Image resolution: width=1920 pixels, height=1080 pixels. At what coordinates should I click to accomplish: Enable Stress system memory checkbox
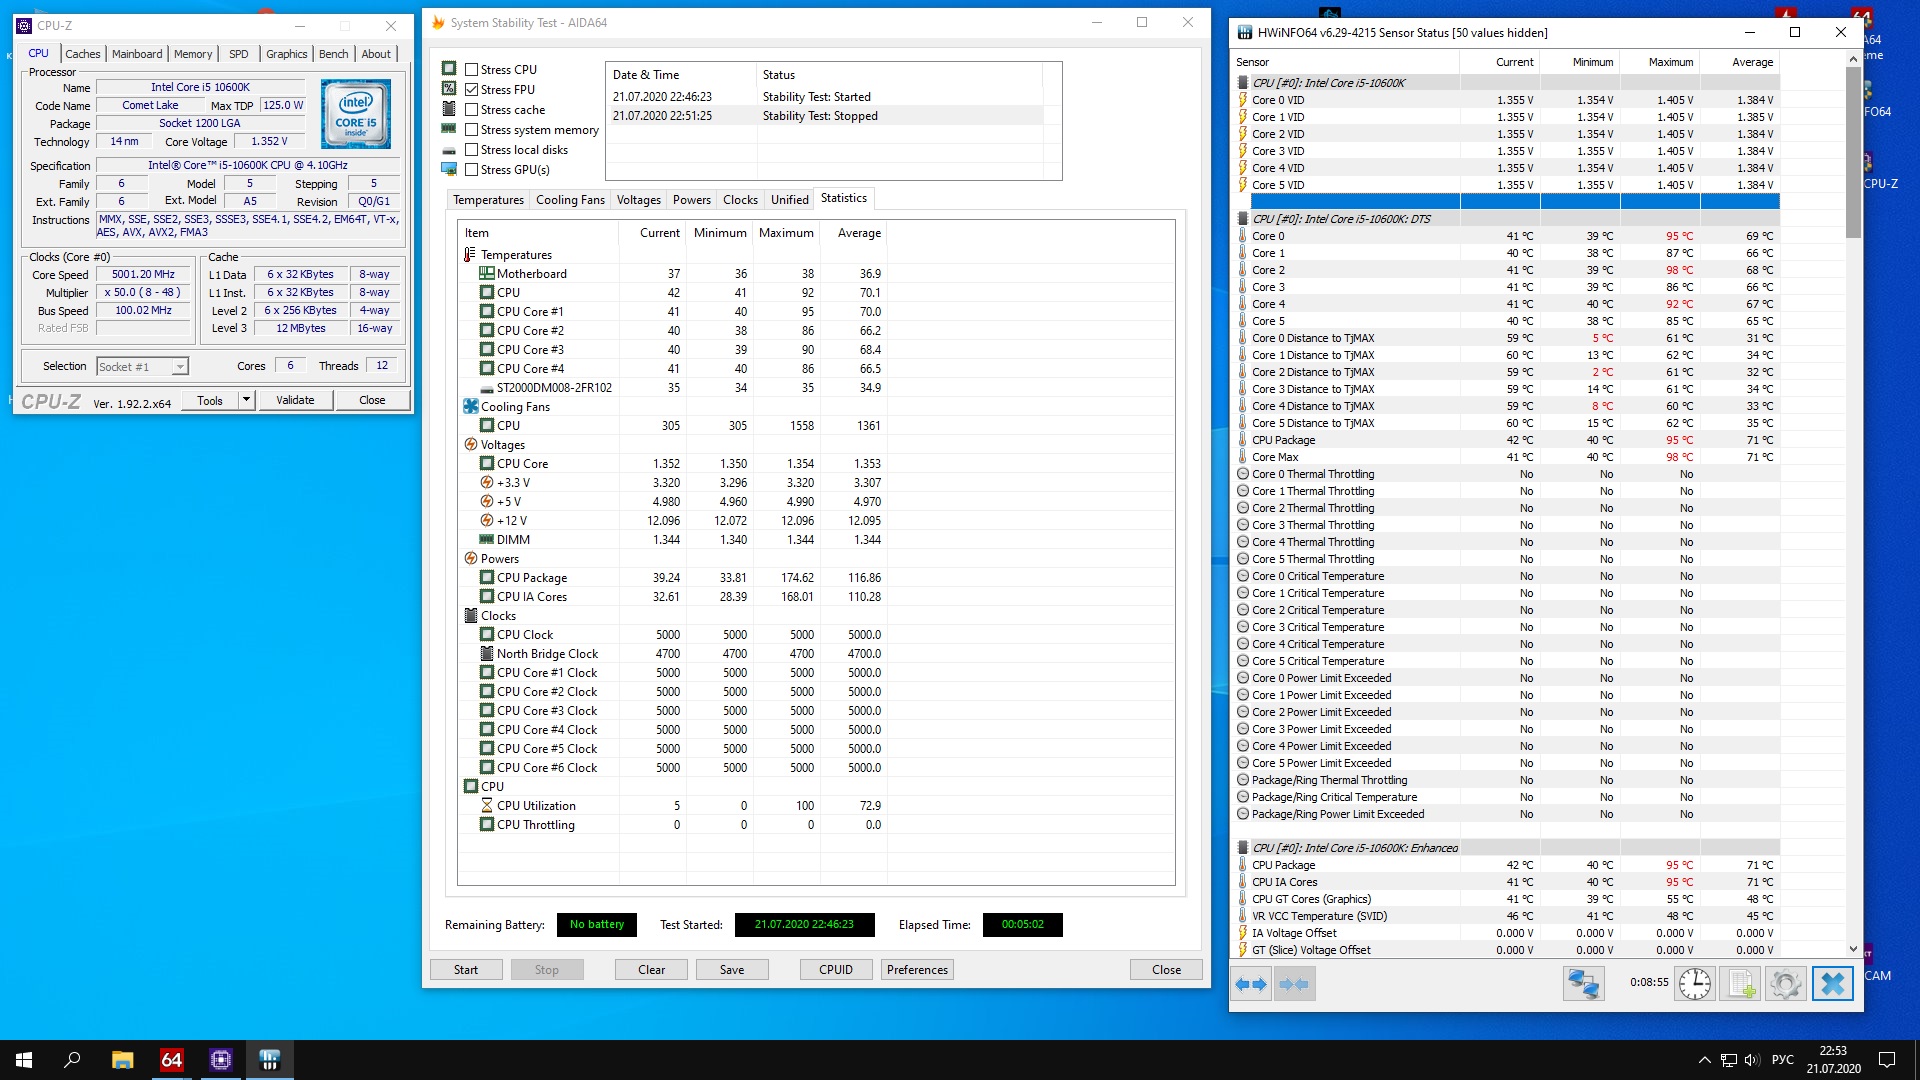pyautogui.click(x=472, y=130)
